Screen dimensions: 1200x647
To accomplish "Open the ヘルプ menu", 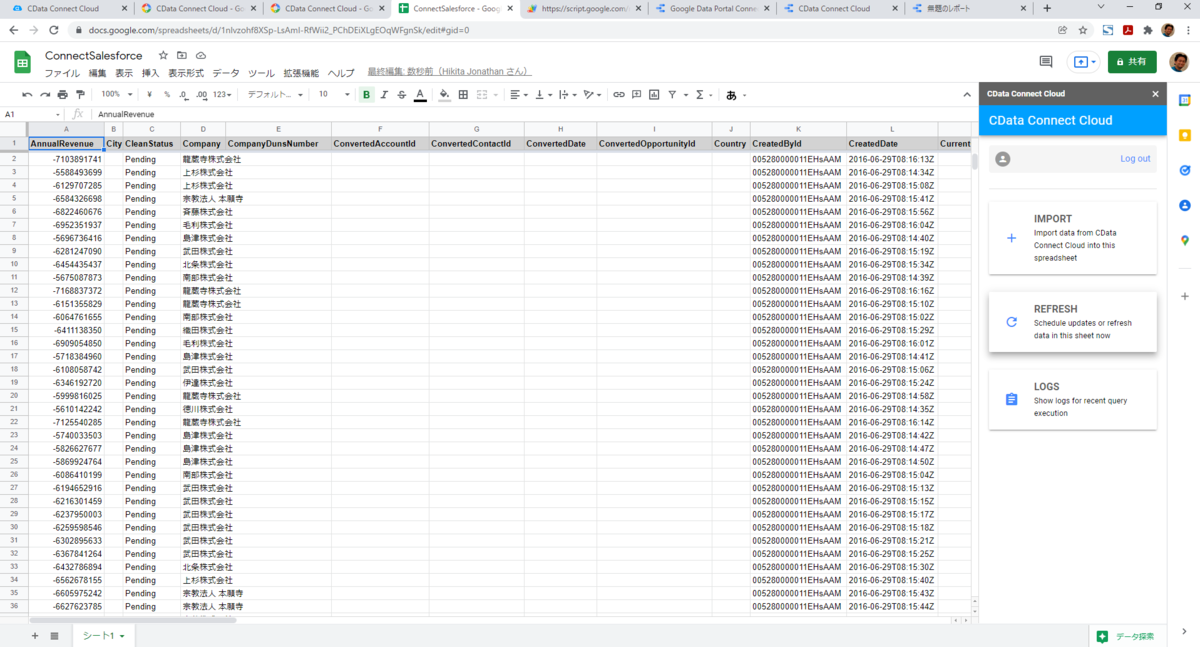I will coord(341,73).
